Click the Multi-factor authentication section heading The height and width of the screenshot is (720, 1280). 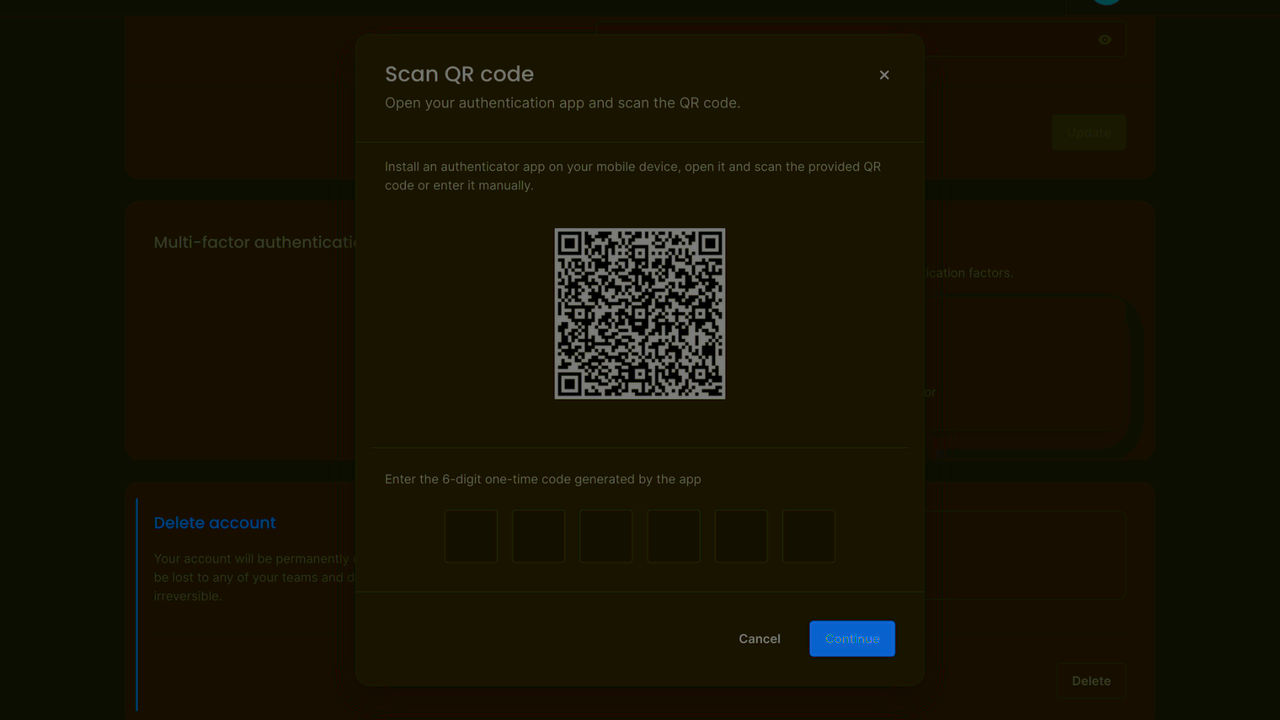click(256, 242)
